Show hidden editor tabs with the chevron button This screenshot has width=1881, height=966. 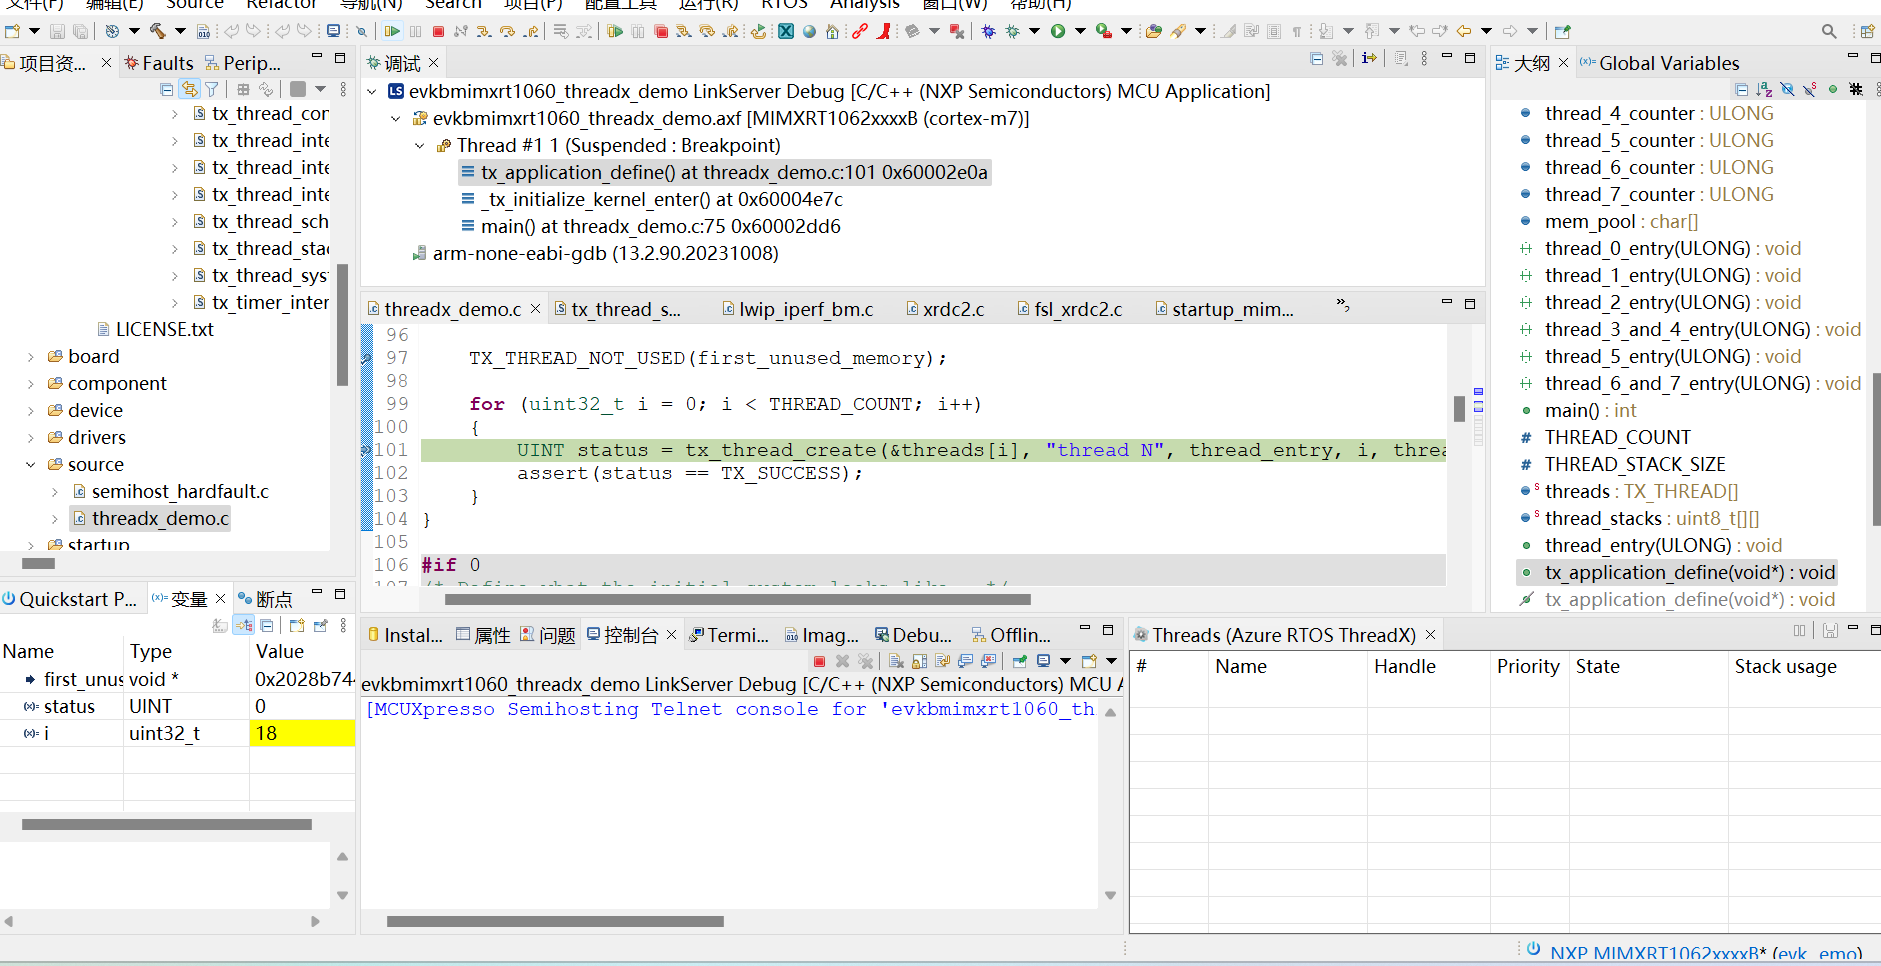1343,304
